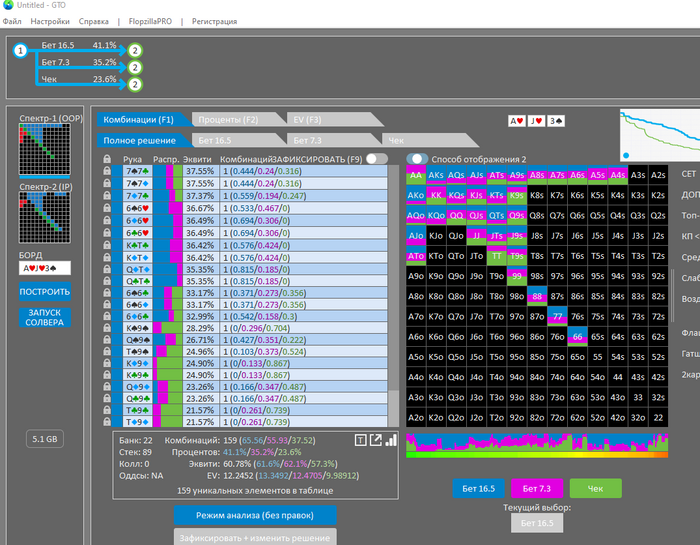Click the lock icon beside hand 6♠6♥
The image size is (700, 545).
(x=107, y=208)
